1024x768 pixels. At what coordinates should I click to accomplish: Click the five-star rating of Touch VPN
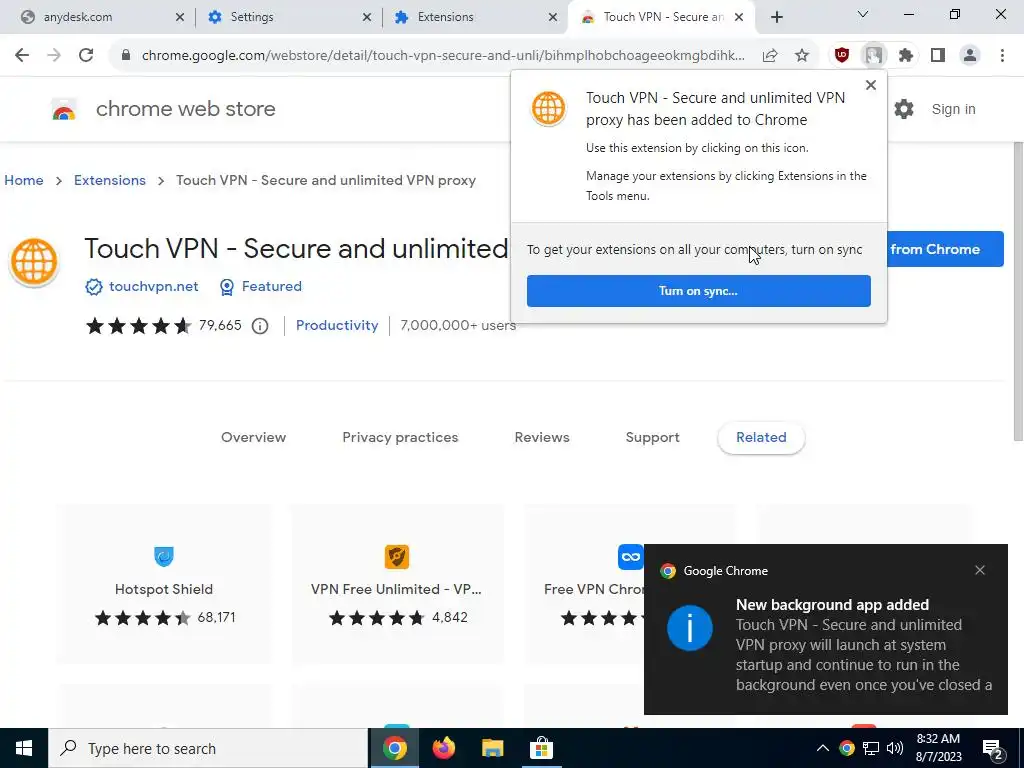click(x=138, y=325)
